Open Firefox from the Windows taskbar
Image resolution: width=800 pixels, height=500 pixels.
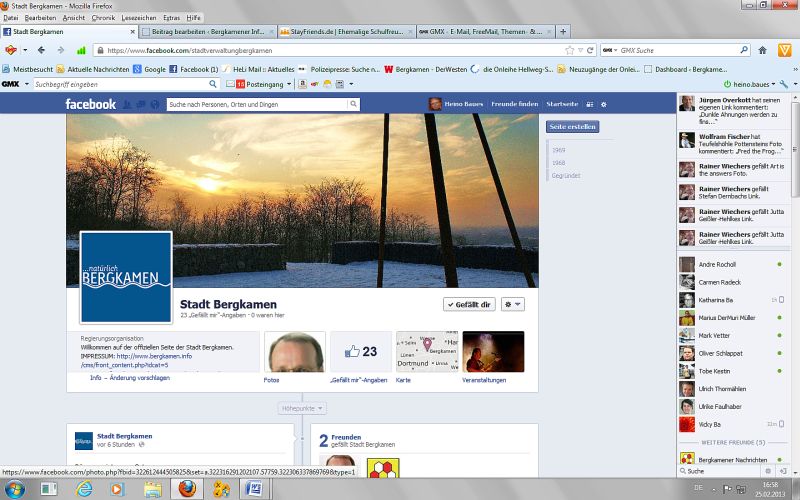187,489
